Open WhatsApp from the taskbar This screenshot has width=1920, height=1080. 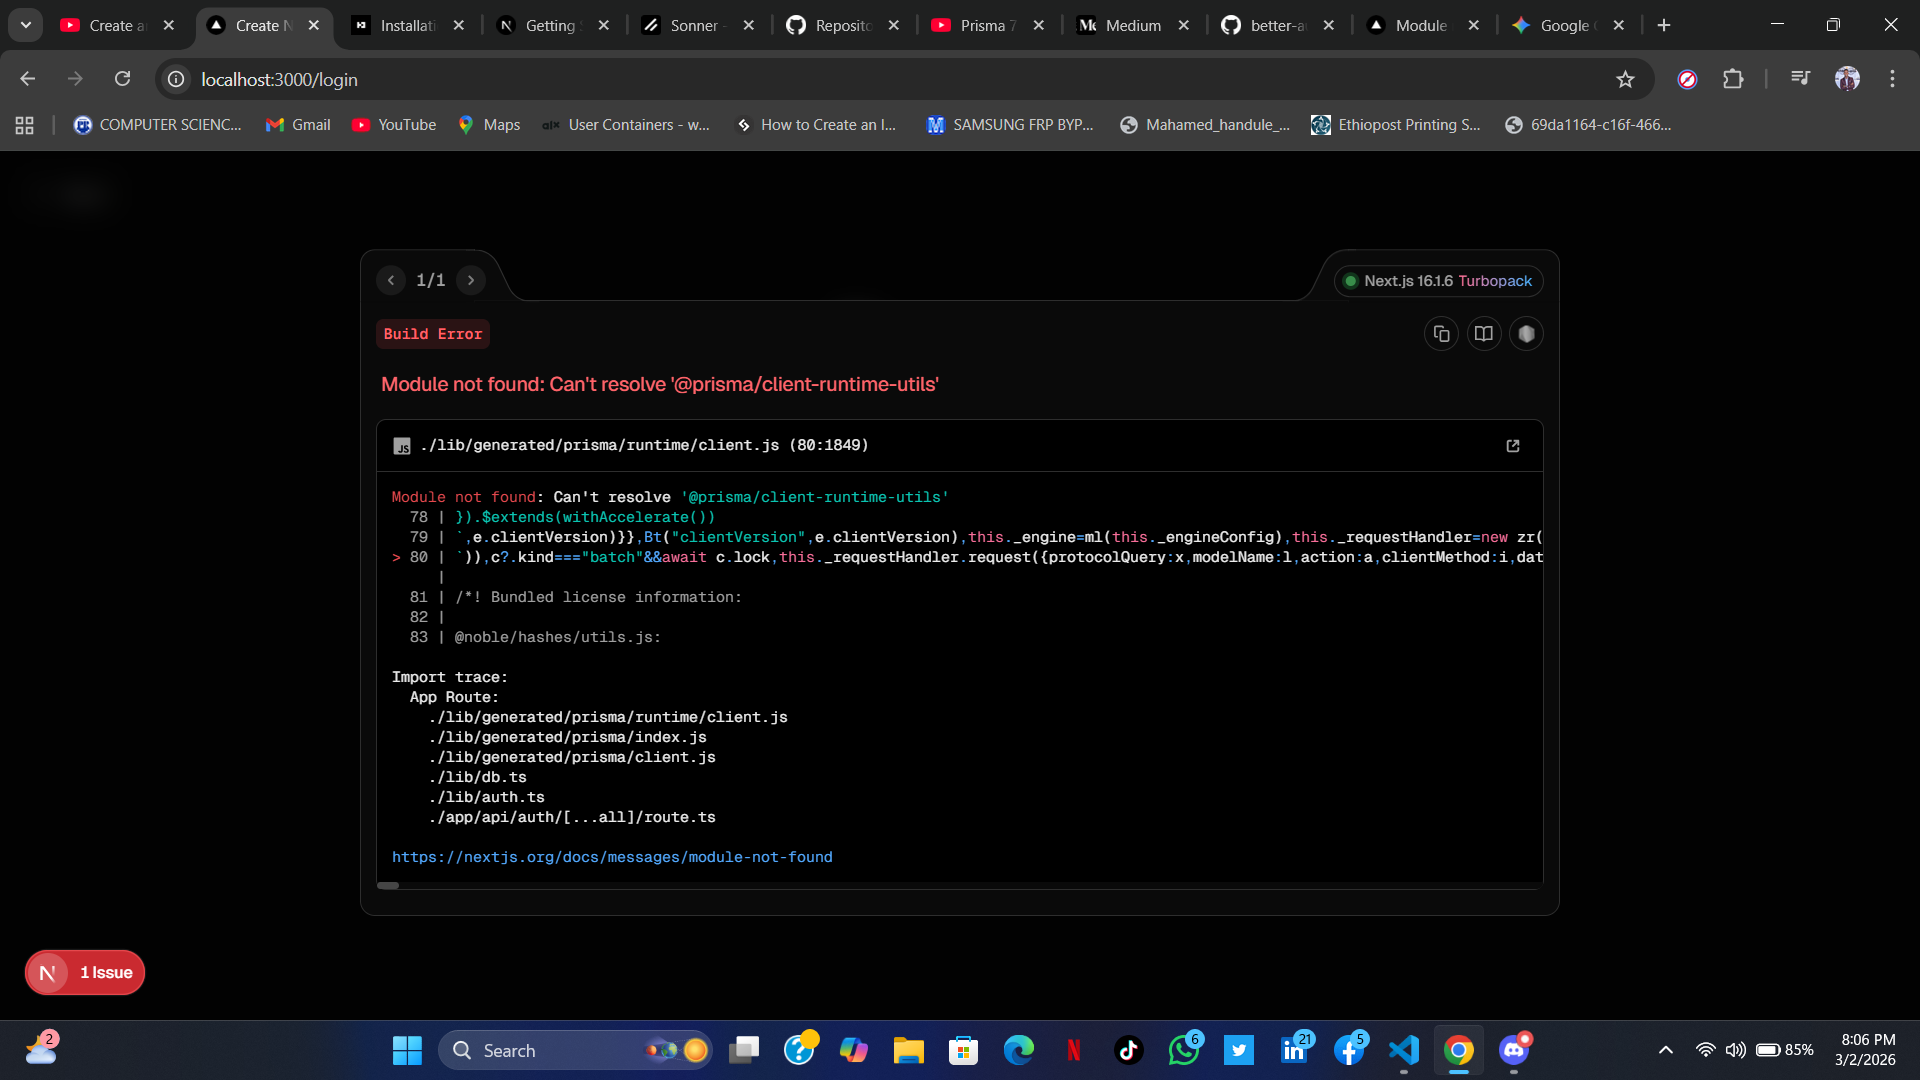(1184, 1050)
